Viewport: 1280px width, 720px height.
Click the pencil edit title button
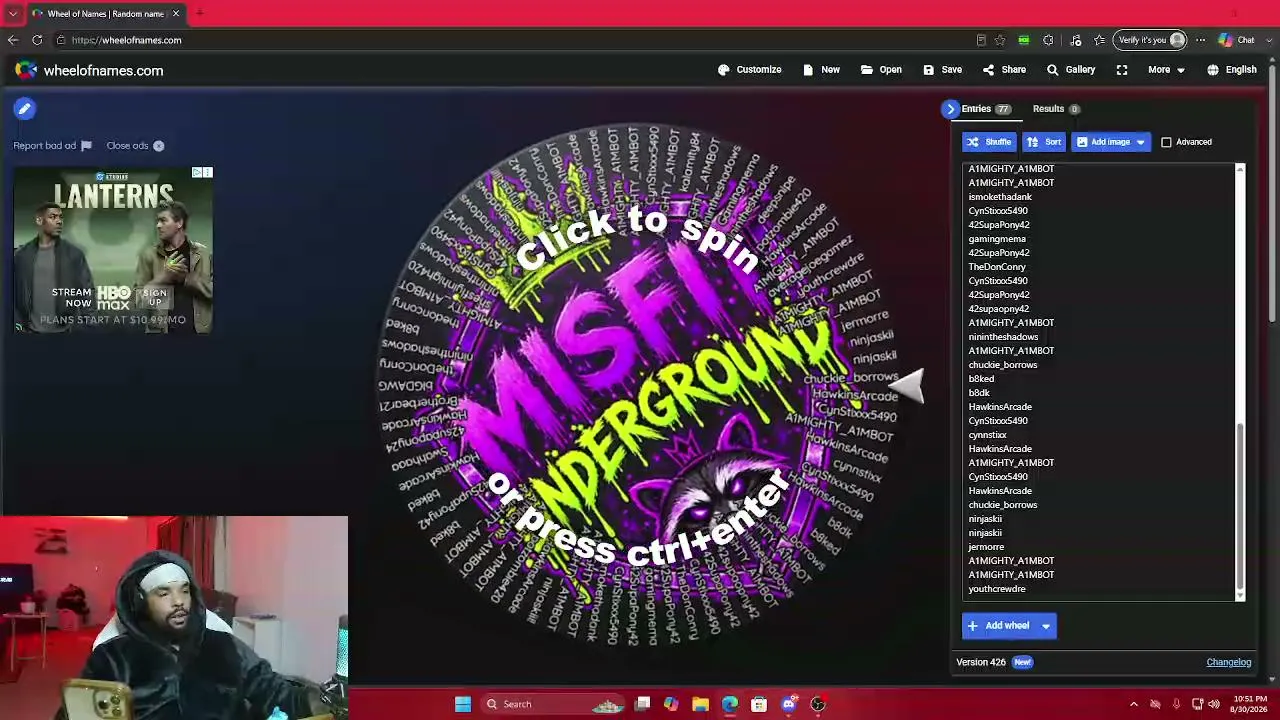(25, 109)
